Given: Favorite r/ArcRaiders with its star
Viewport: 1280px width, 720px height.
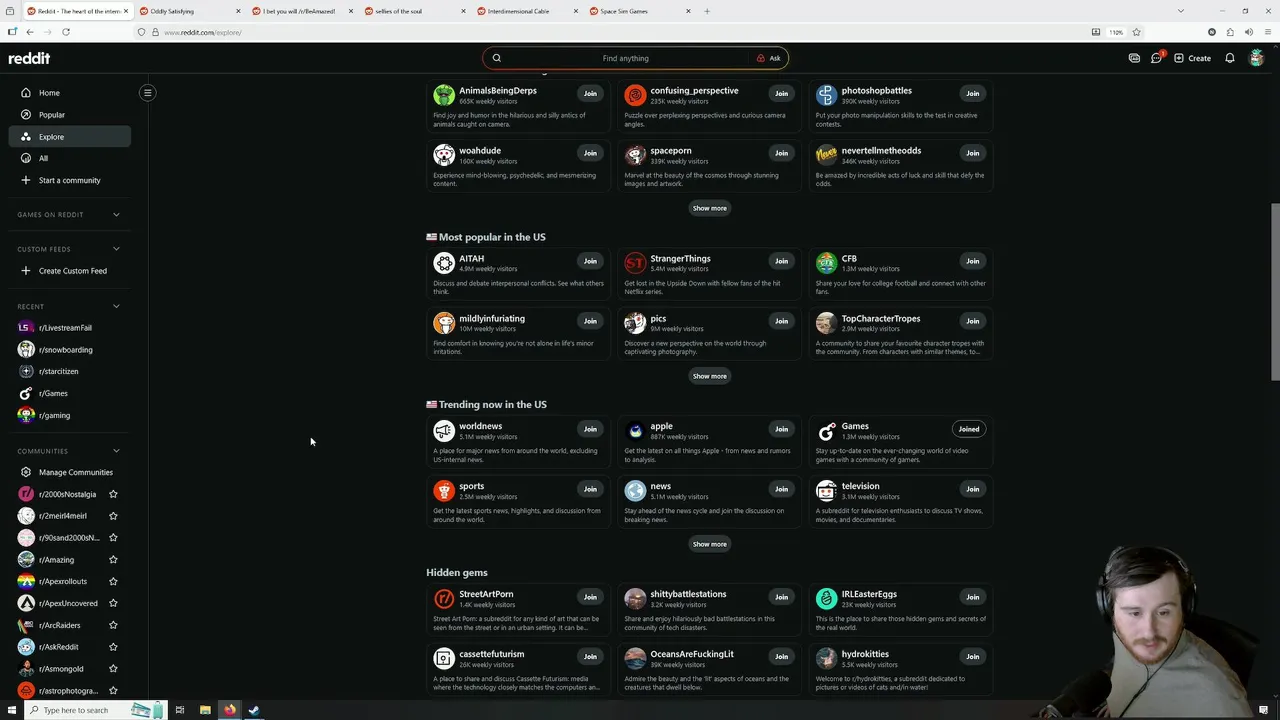Looking at the screenshot, I should pos(113,625).
